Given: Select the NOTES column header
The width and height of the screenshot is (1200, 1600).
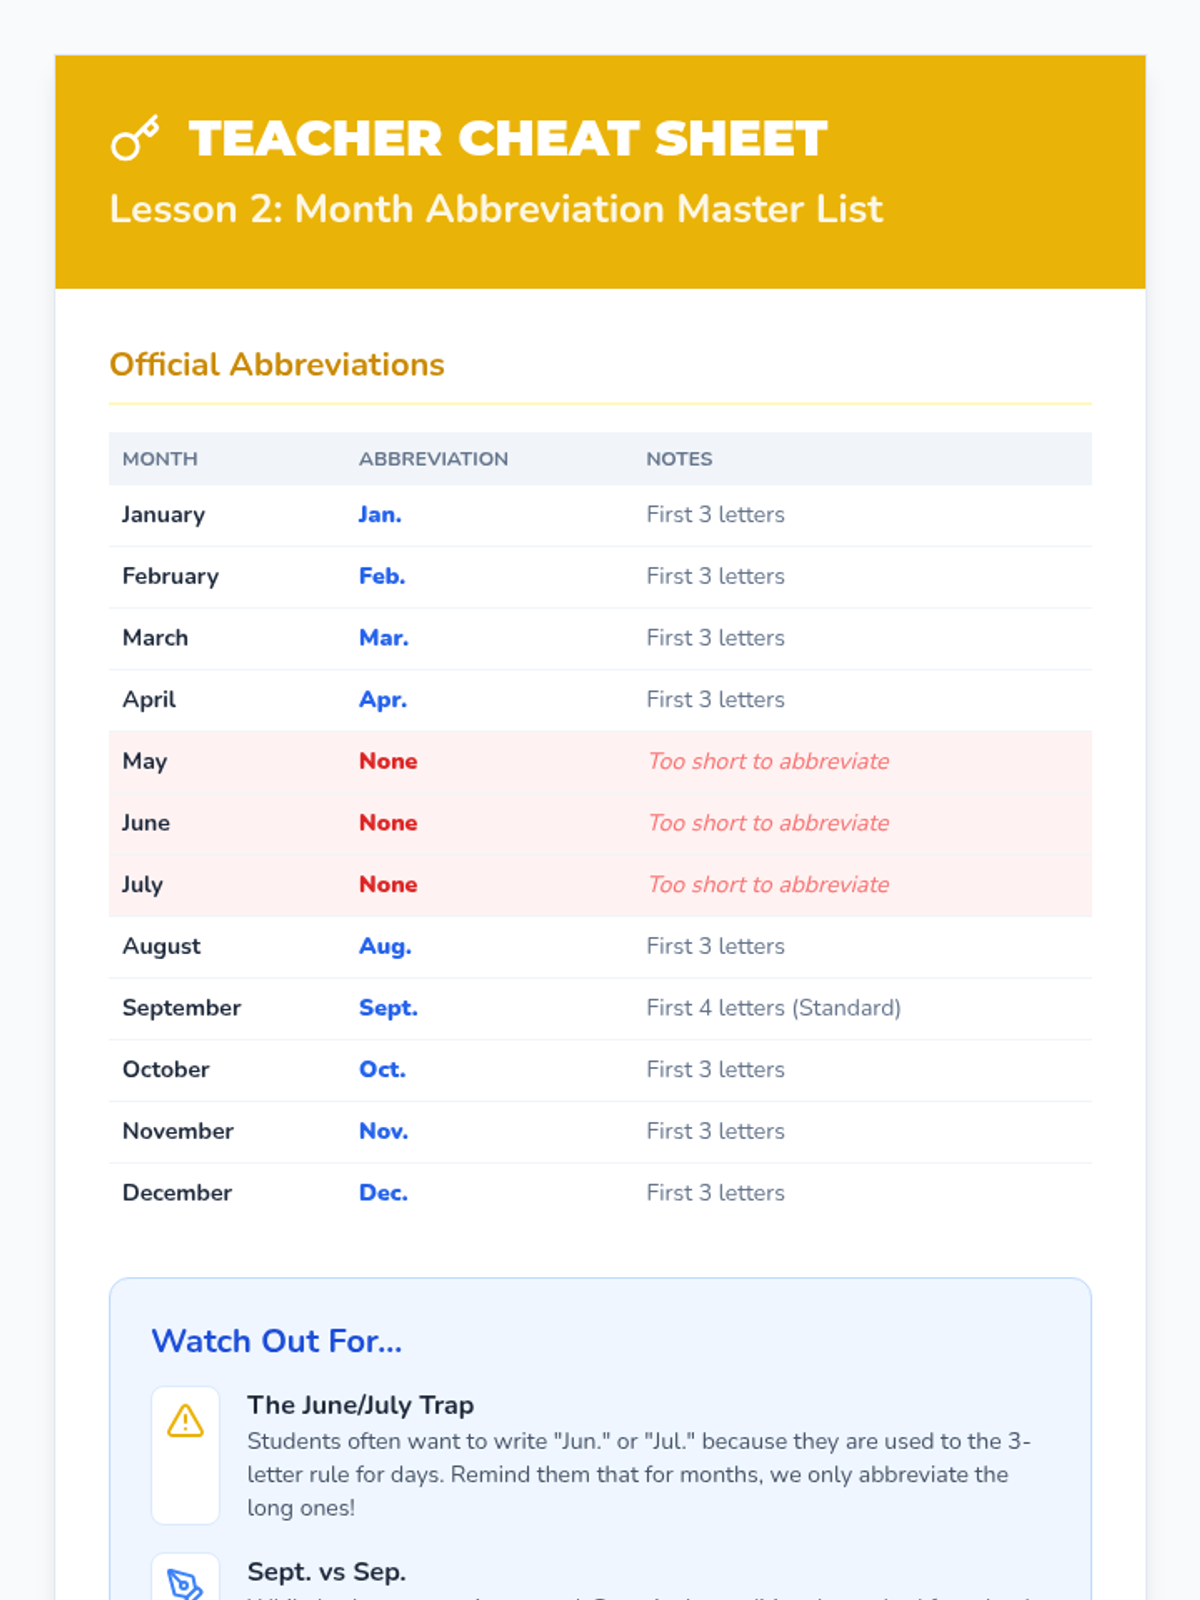Looking at the screenshot, I should (x=679, y=459).
